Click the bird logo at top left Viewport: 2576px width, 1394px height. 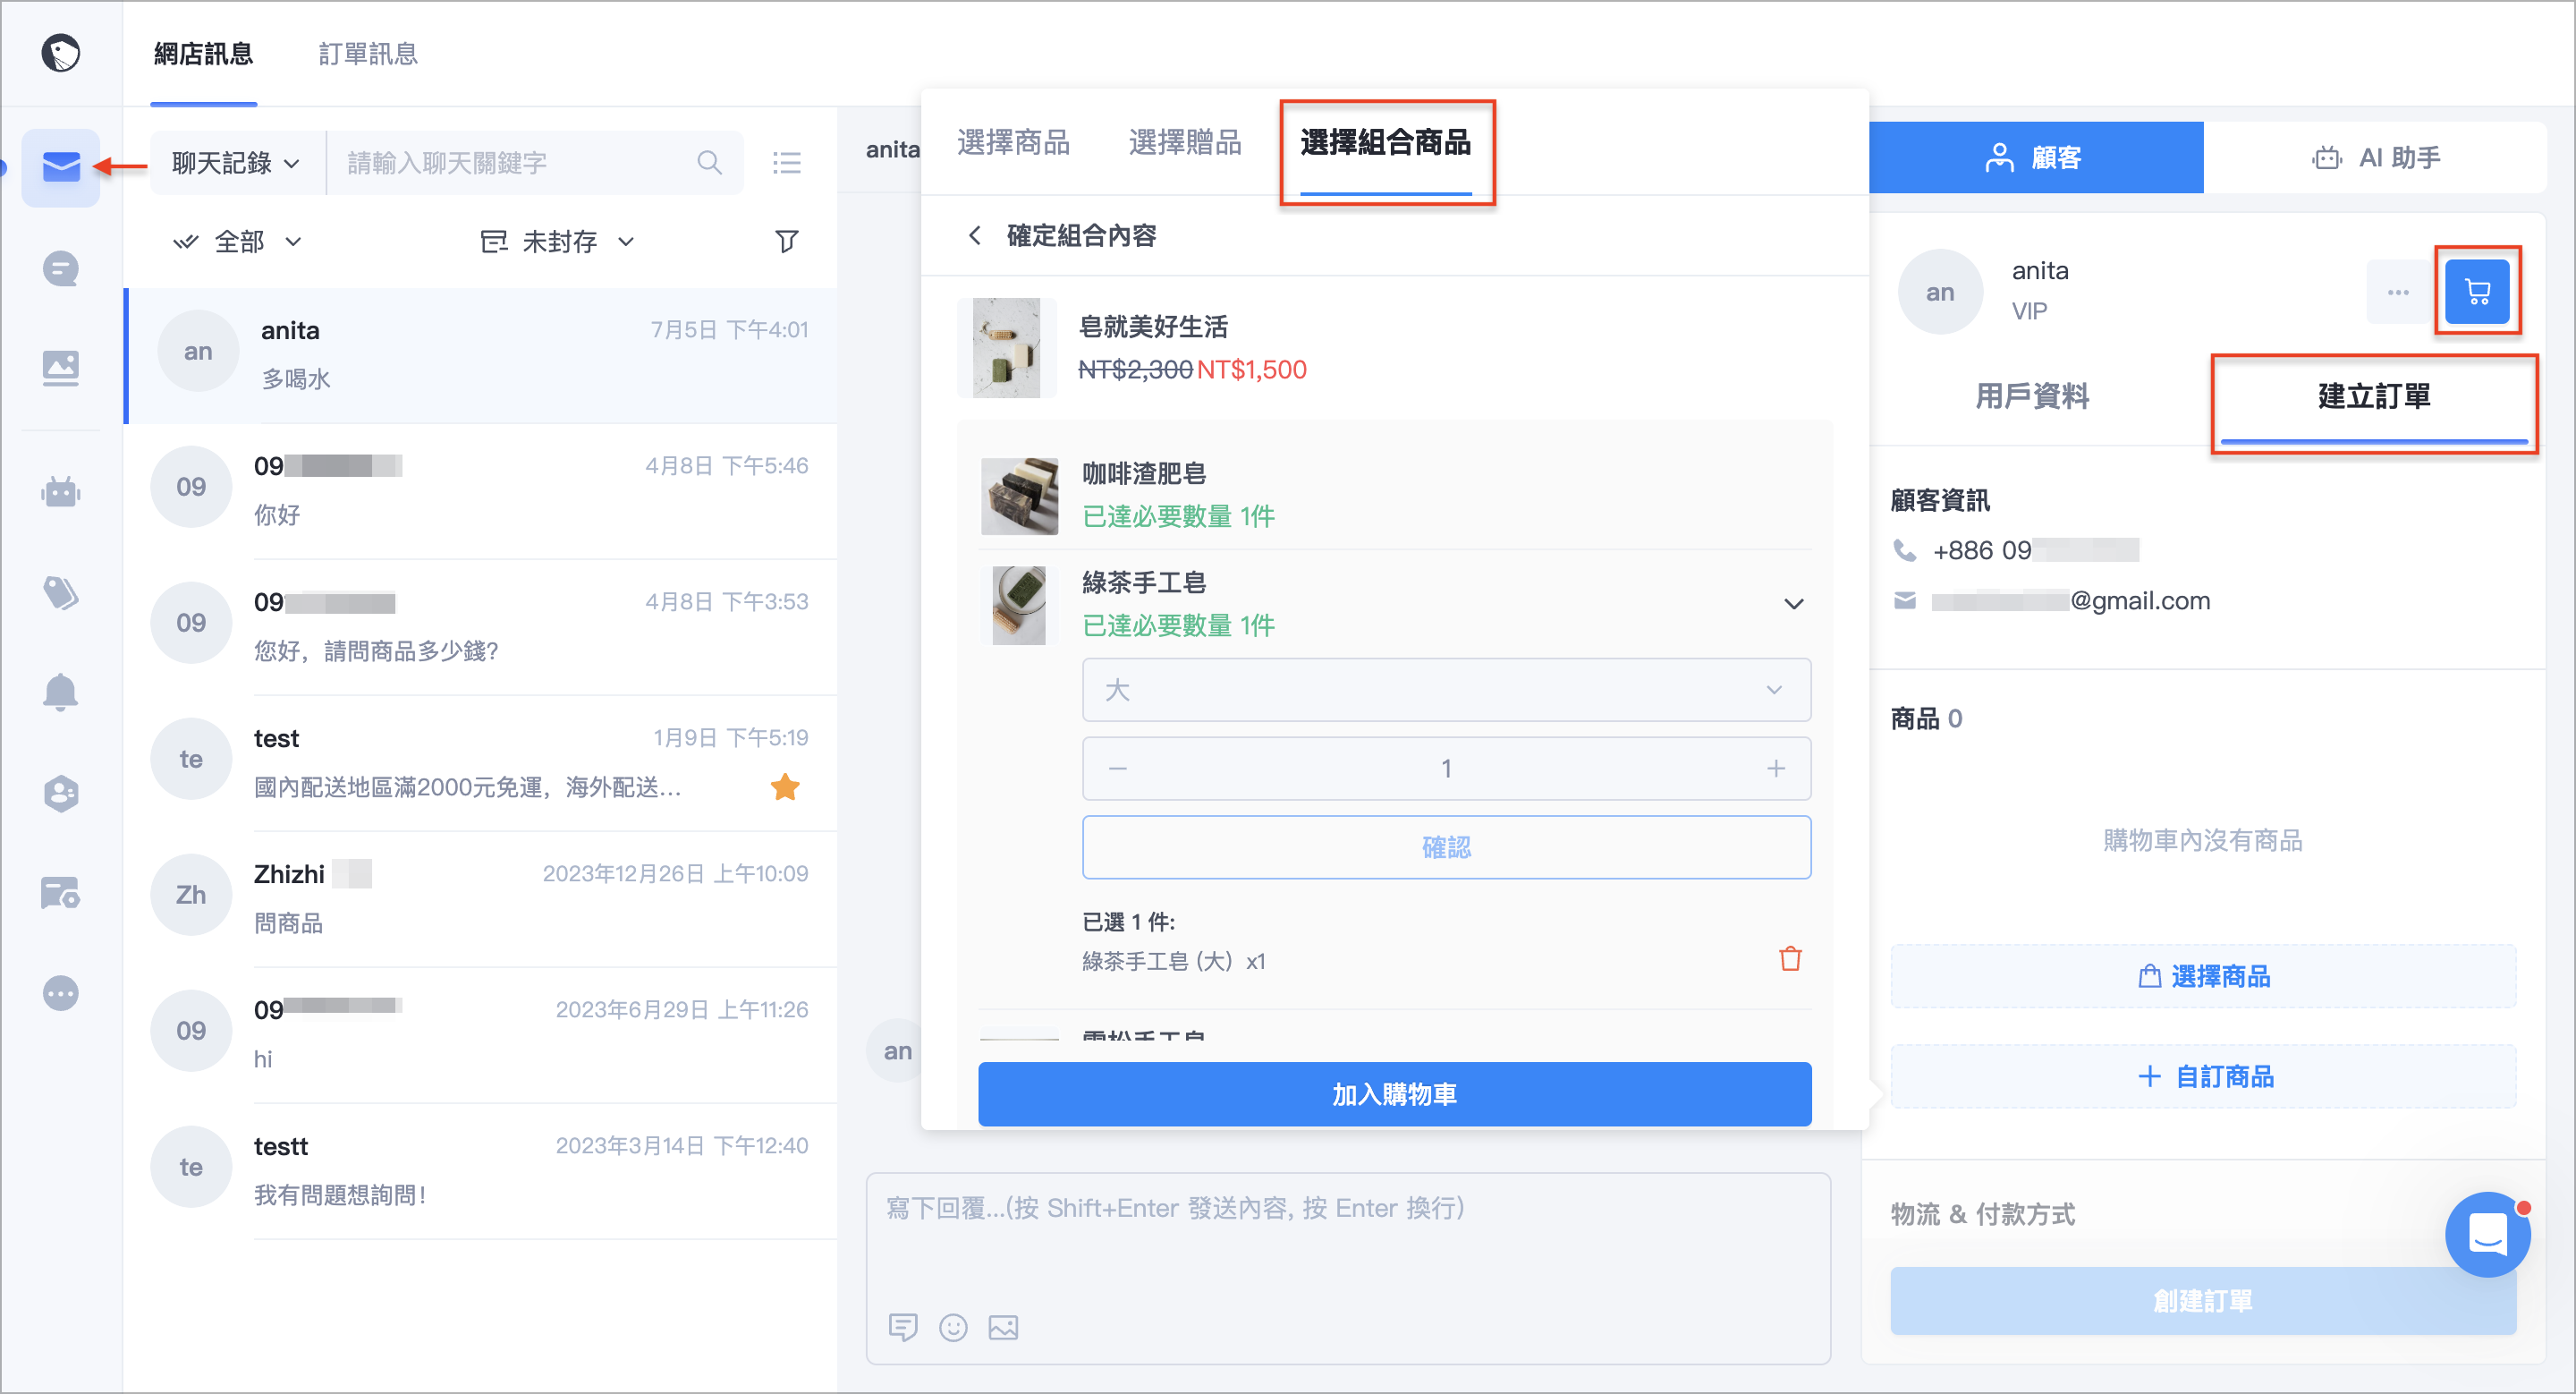(x=61, y=53)
